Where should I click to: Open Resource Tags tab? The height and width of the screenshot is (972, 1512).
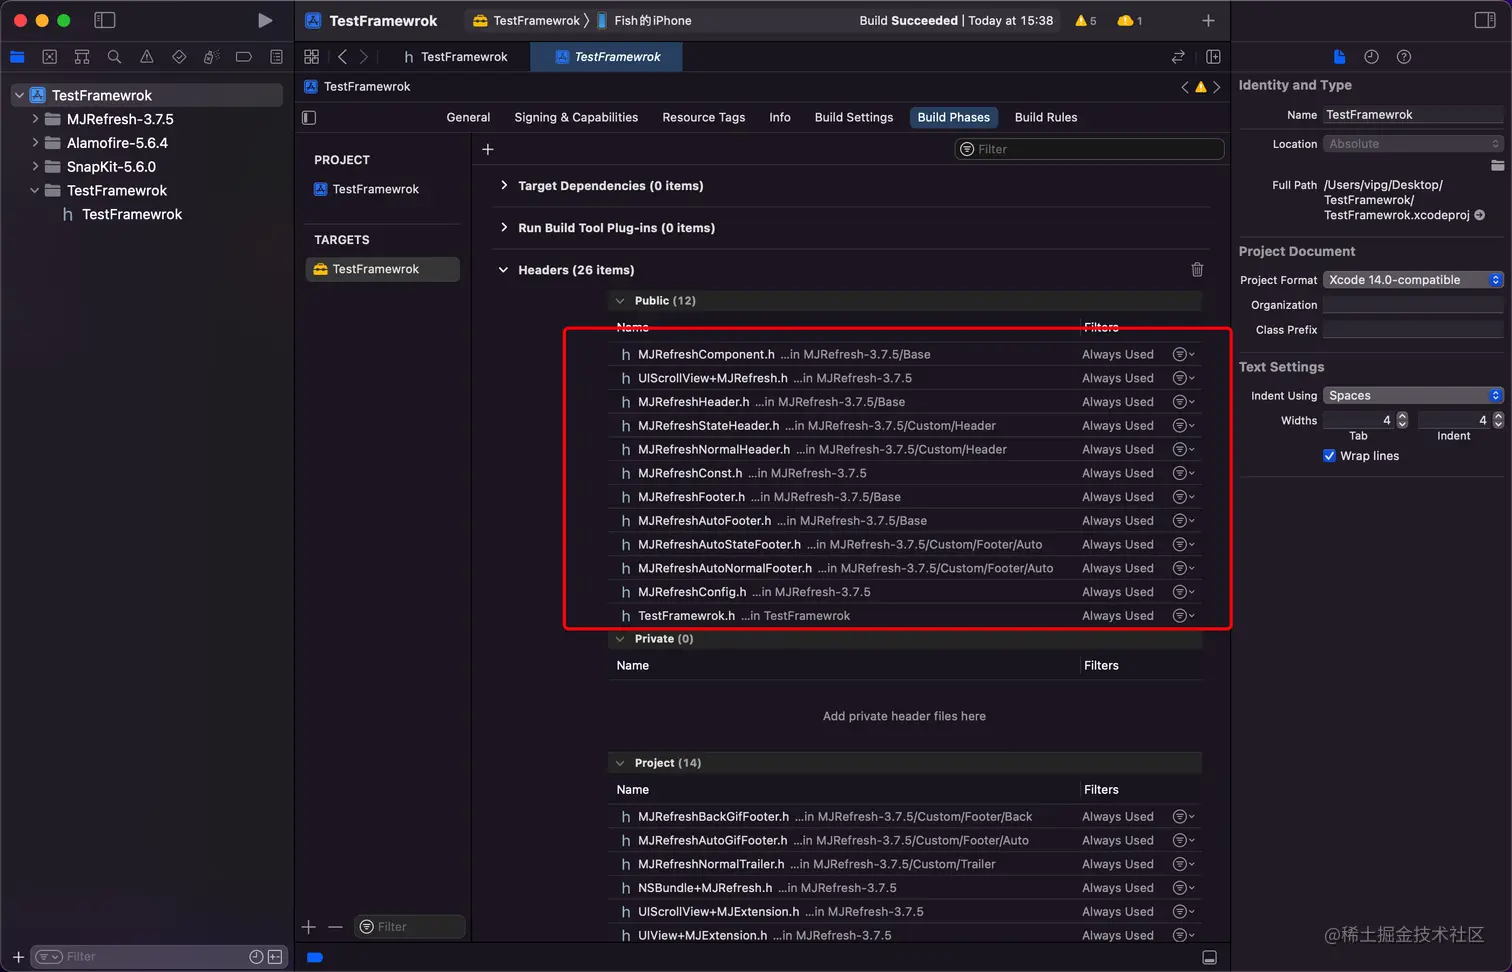pyautogui.click(x=703, y=117)
